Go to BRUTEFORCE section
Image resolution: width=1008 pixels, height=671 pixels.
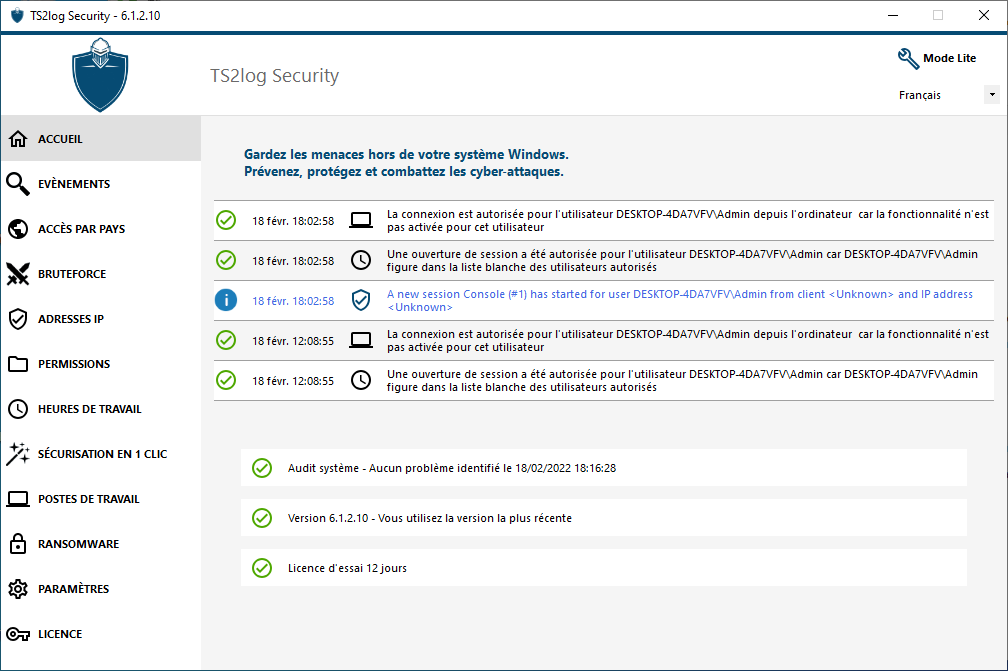[101, 274]
